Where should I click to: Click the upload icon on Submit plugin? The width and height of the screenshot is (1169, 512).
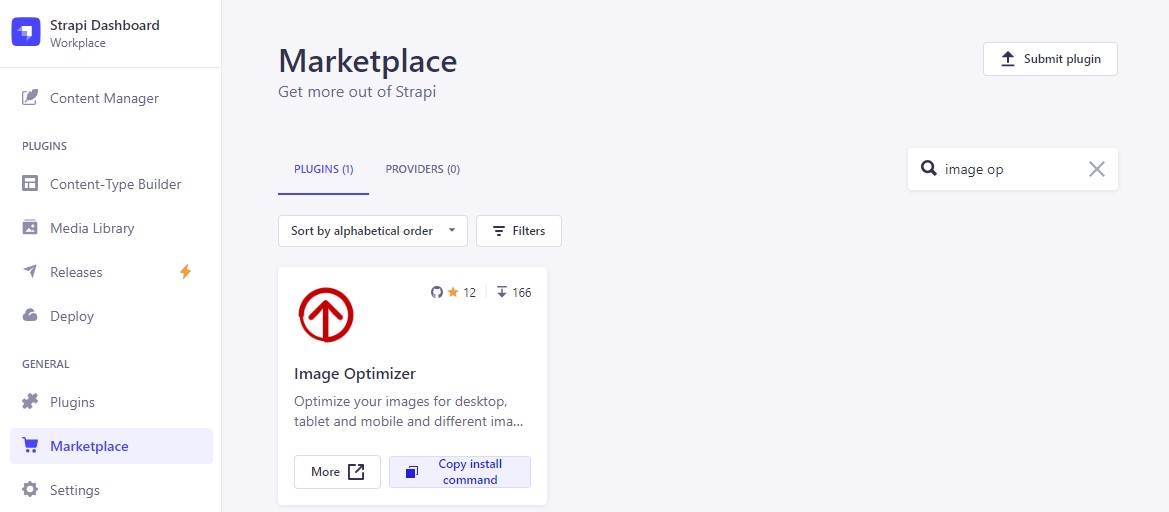tap(1008, 59)
